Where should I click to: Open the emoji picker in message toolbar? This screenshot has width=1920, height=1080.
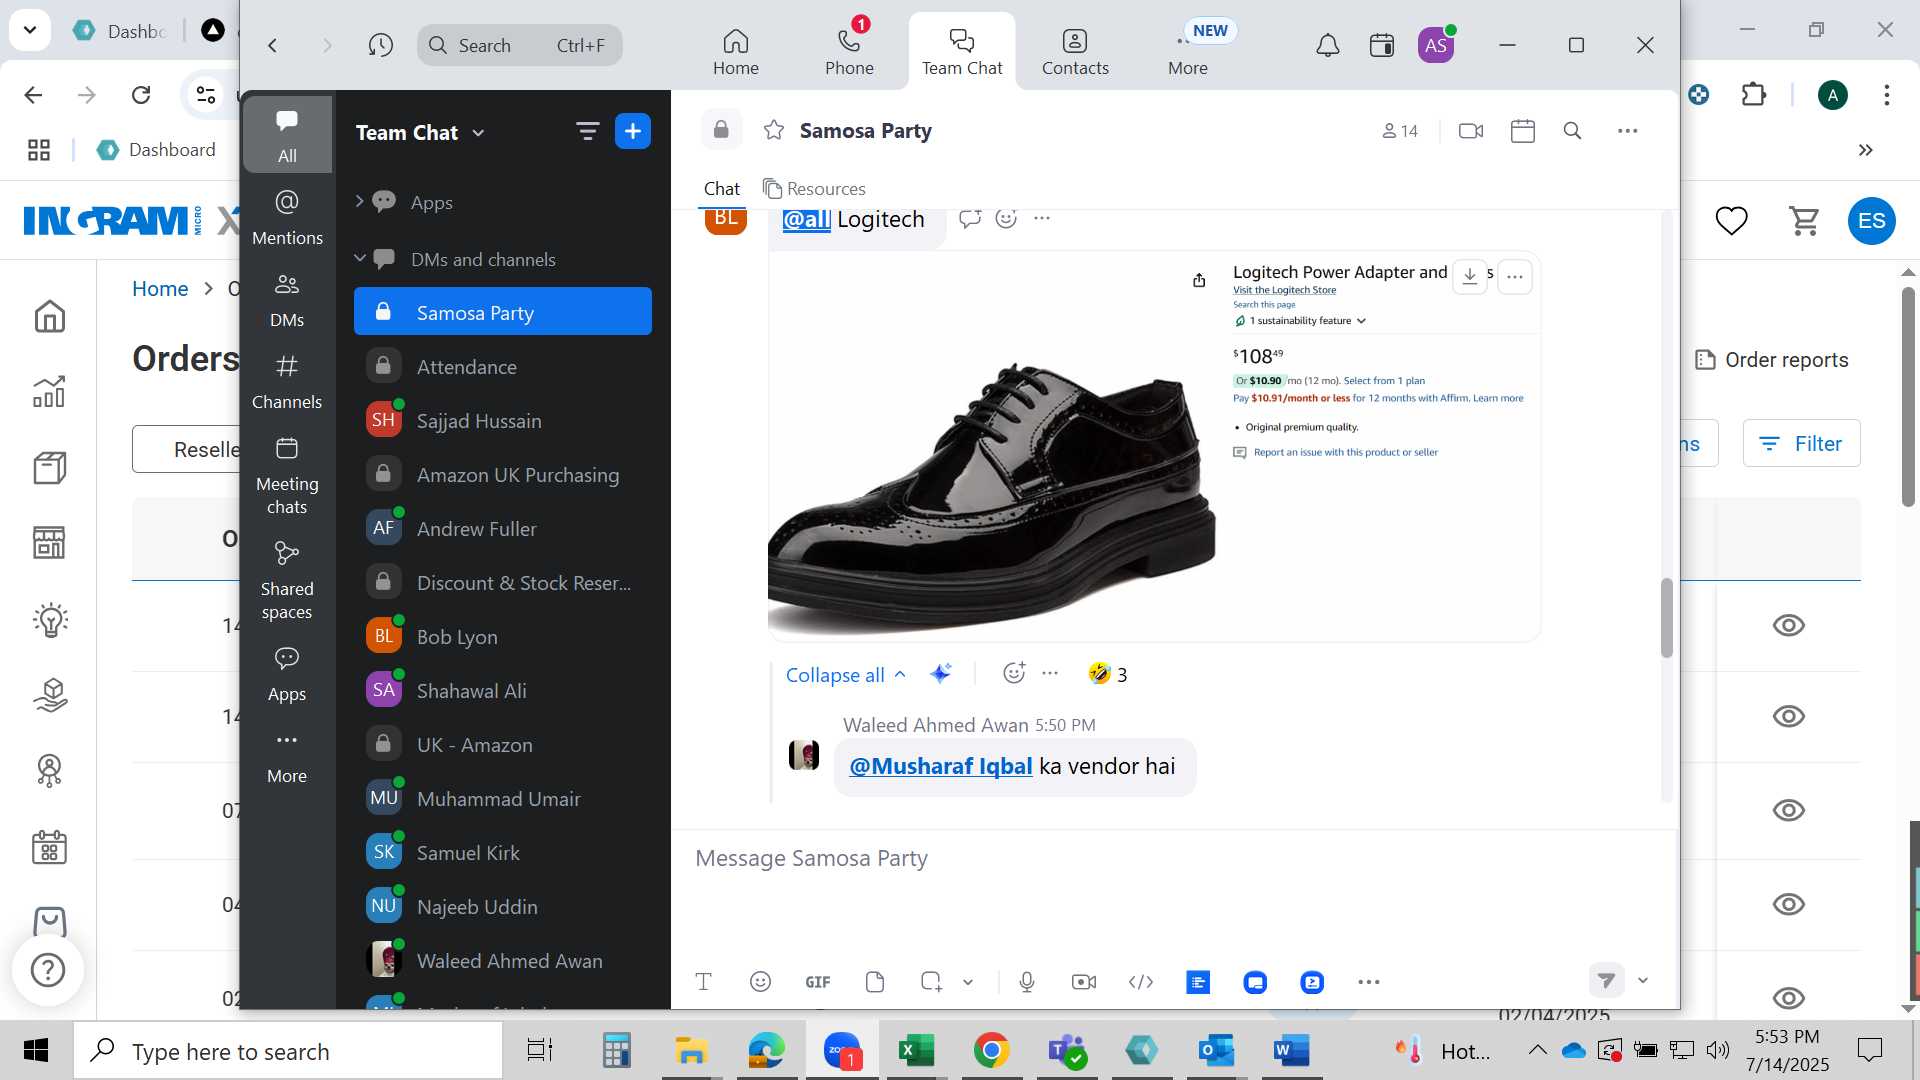tap(760, 982)
